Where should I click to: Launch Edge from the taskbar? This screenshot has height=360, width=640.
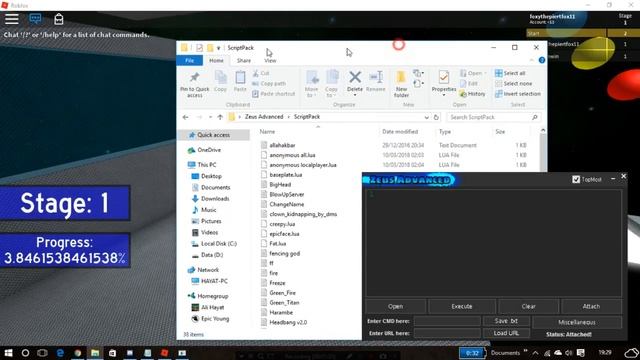(60, 353)
